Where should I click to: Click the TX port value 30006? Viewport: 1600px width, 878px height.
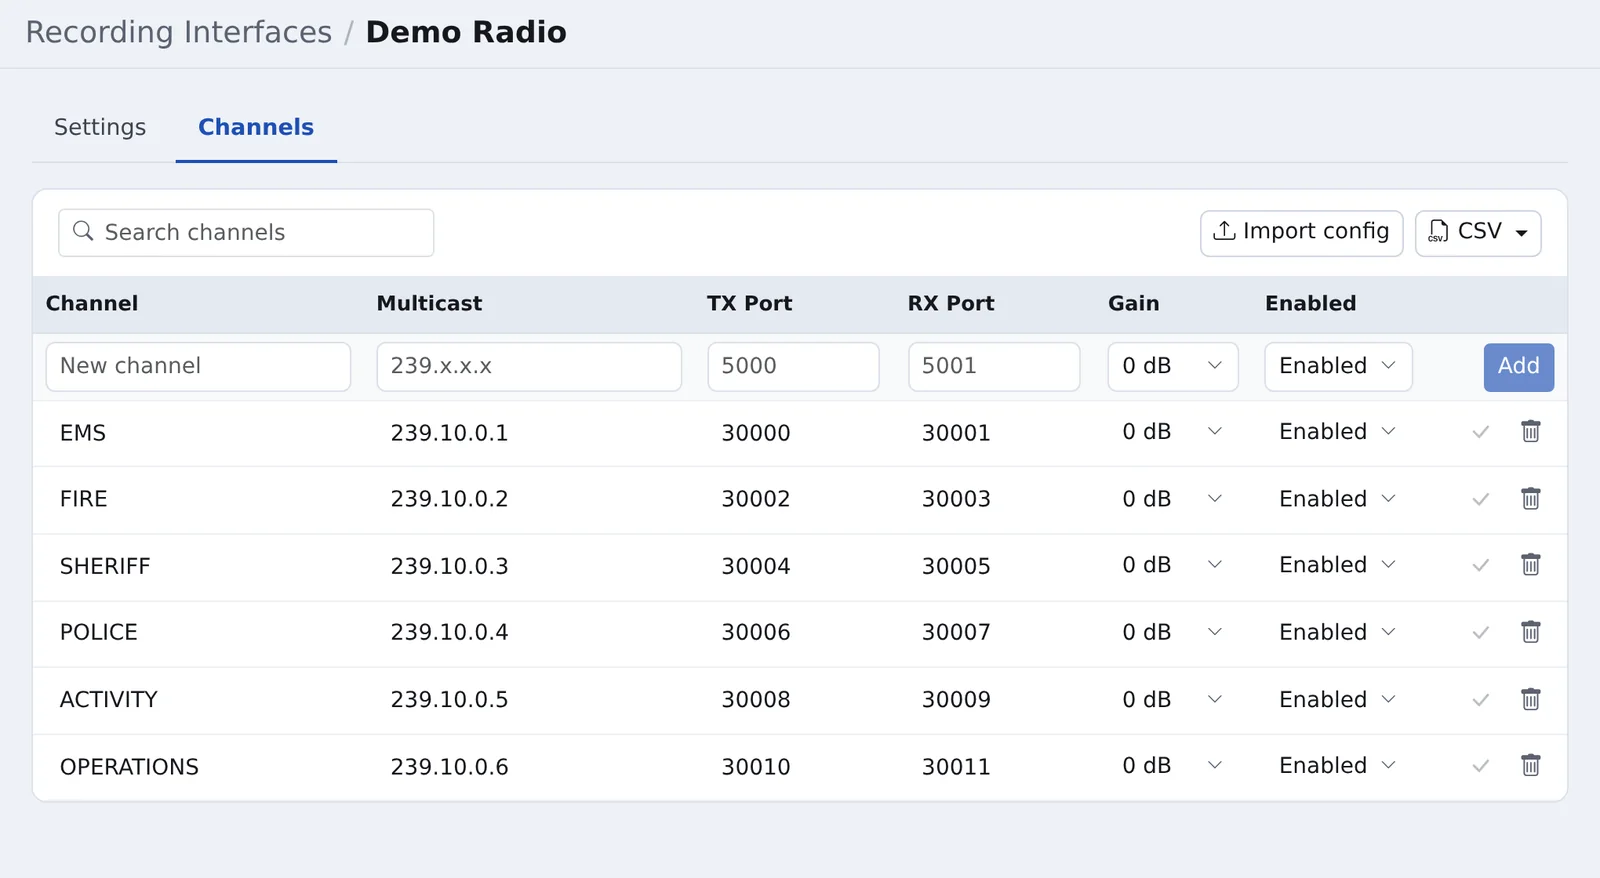click(x=756, y=632)
